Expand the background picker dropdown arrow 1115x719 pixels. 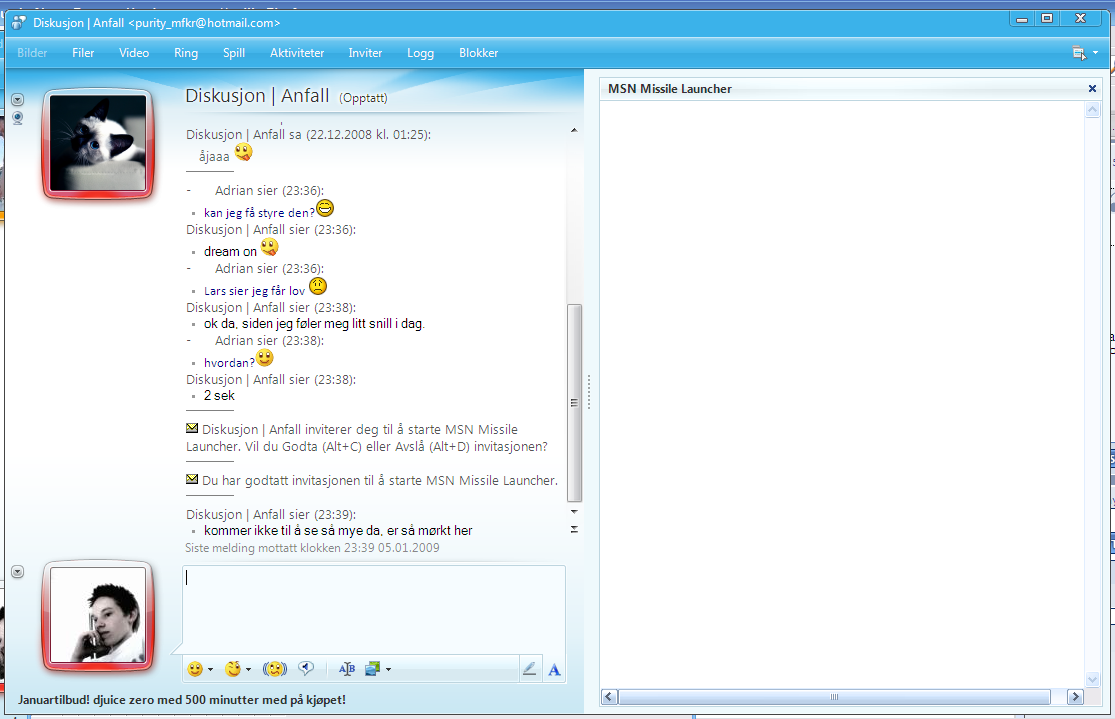(388, 669)
